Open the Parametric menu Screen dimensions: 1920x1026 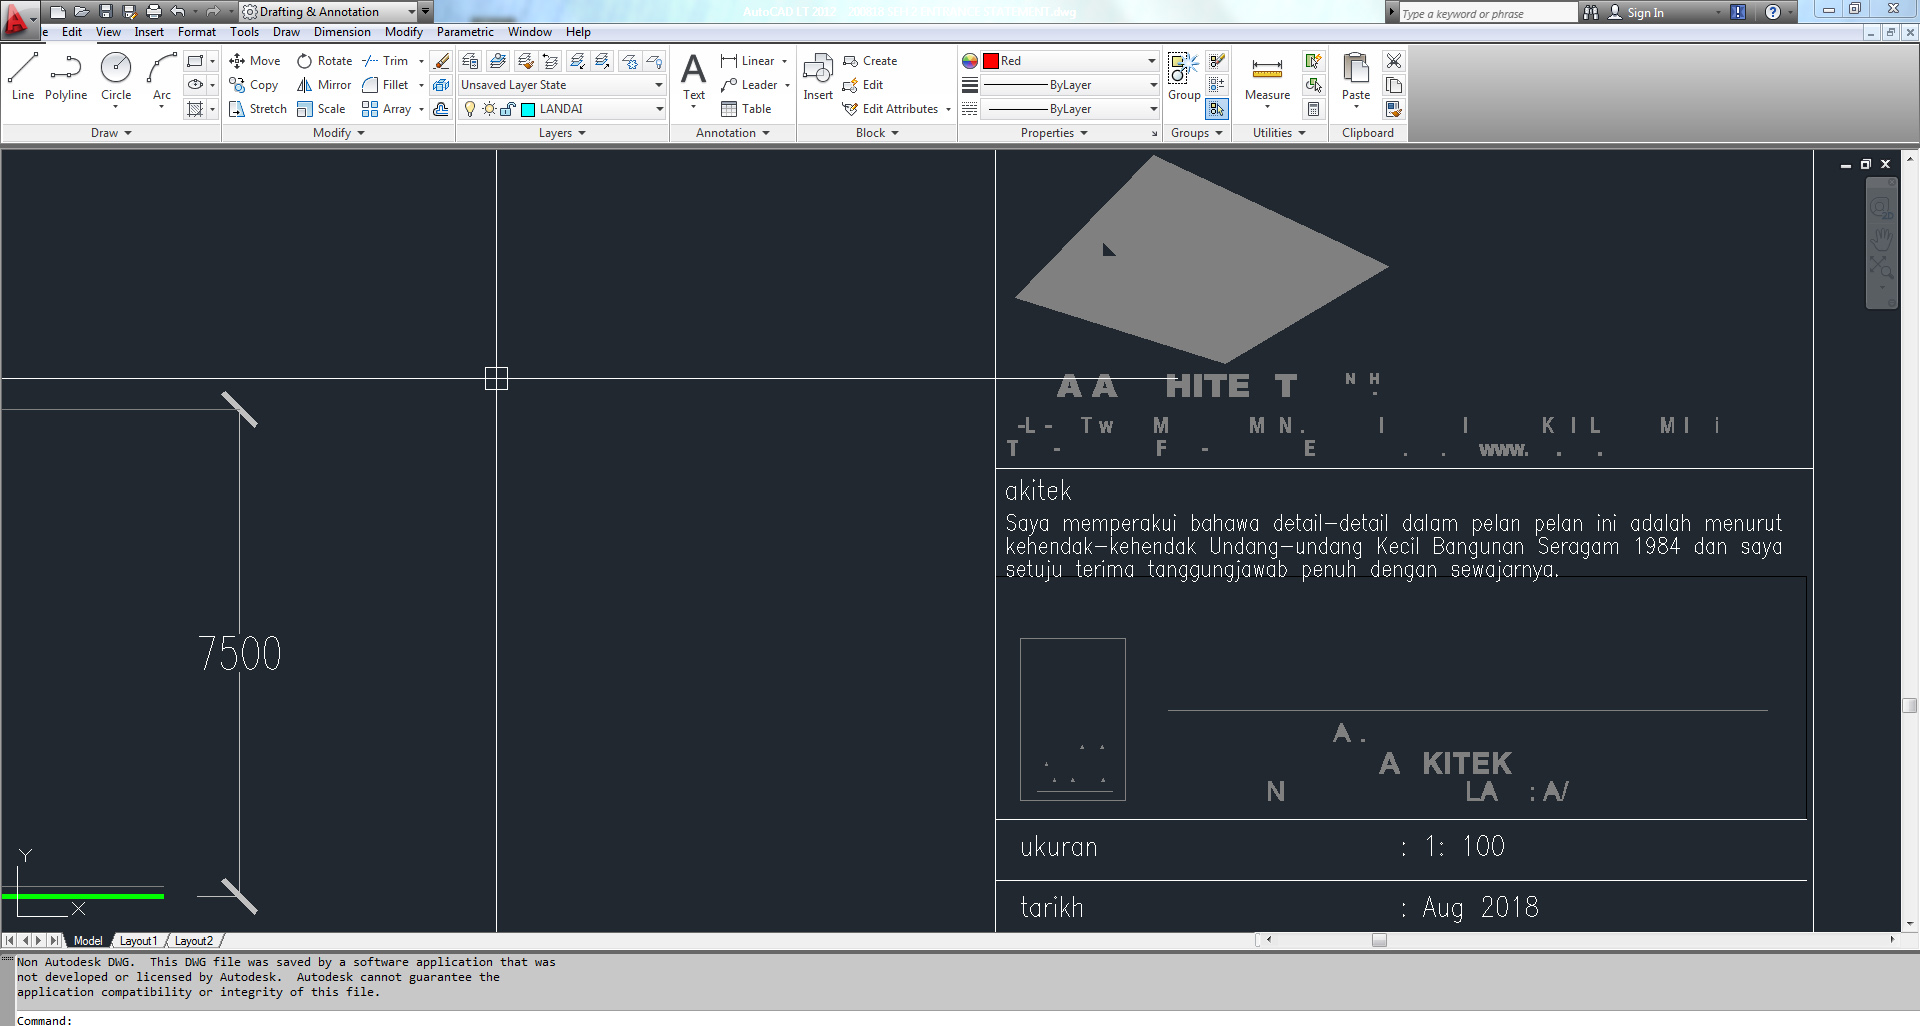click(465, 32)
